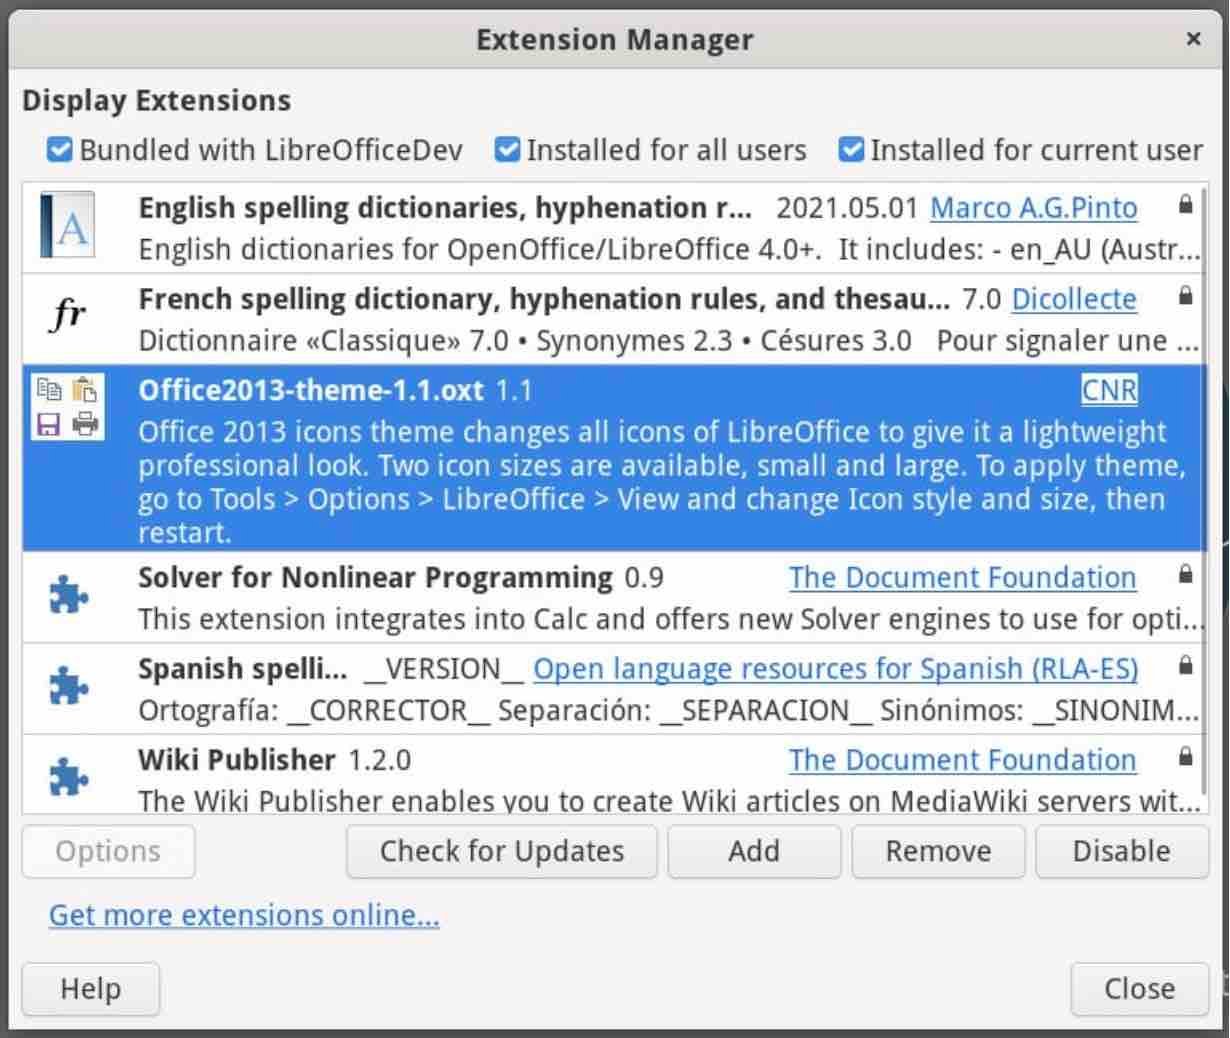Click the French dictionary 'fr' icon

click(68, 315)
